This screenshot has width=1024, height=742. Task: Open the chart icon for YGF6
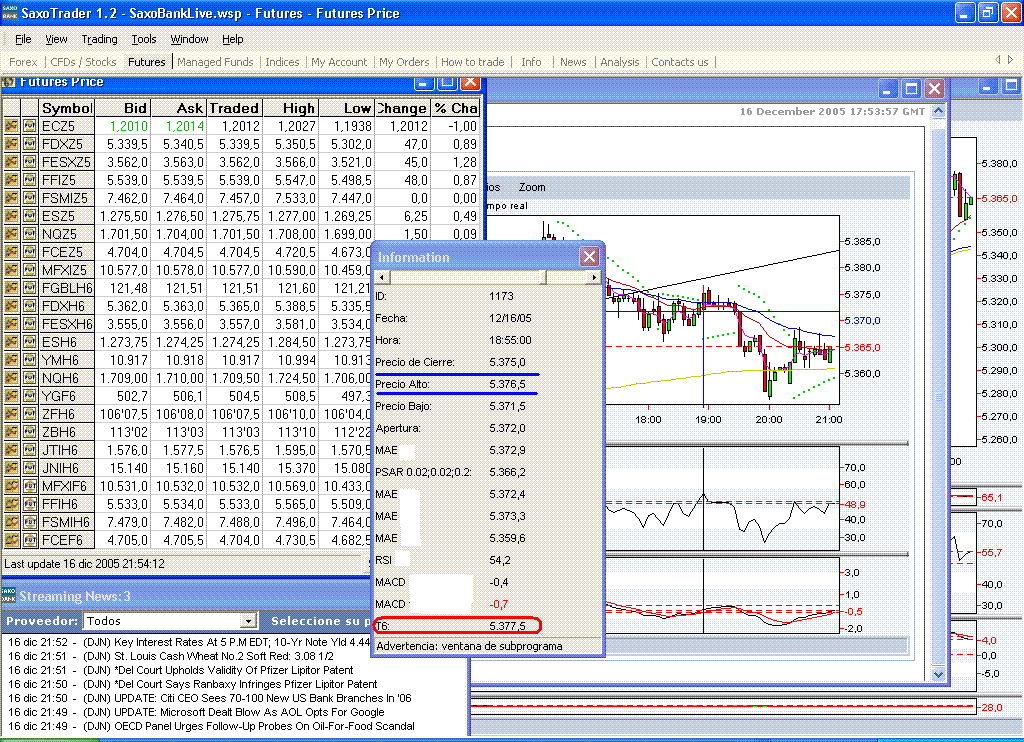(x=11, y=396)
